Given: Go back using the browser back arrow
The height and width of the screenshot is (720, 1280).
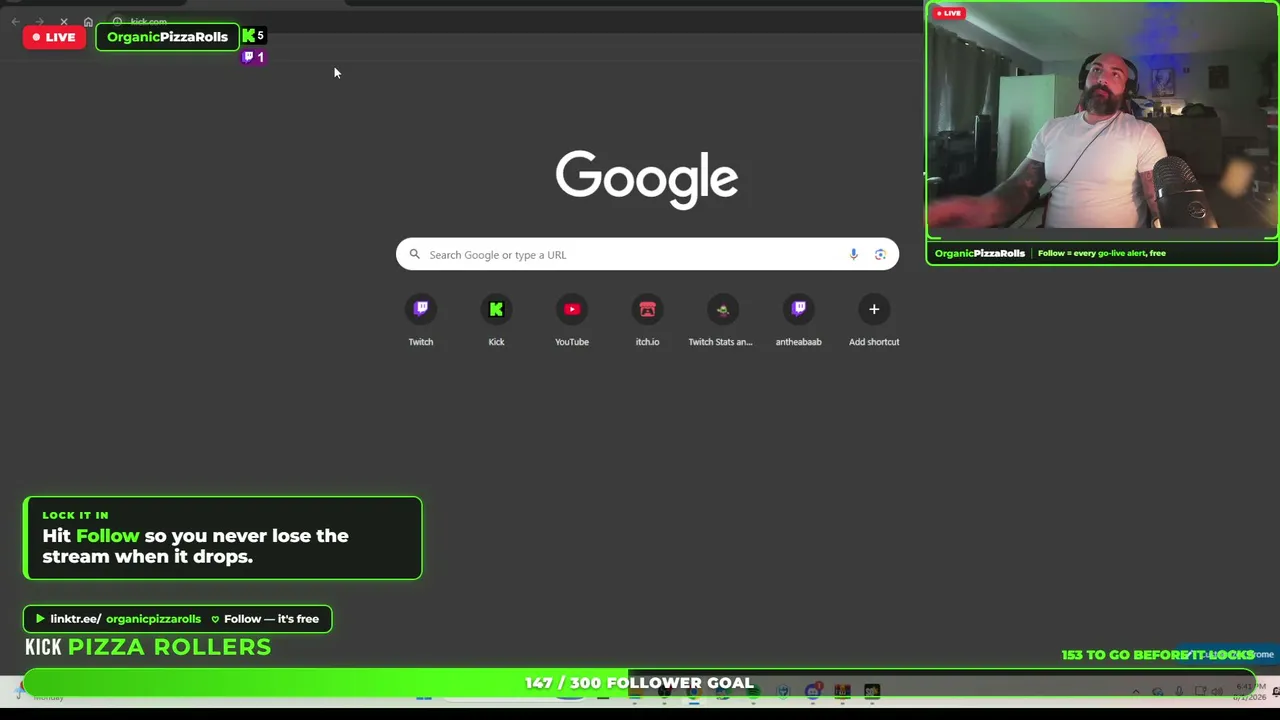Looking at the screenshot, I should pyautogui.click(x=16, y=22).
